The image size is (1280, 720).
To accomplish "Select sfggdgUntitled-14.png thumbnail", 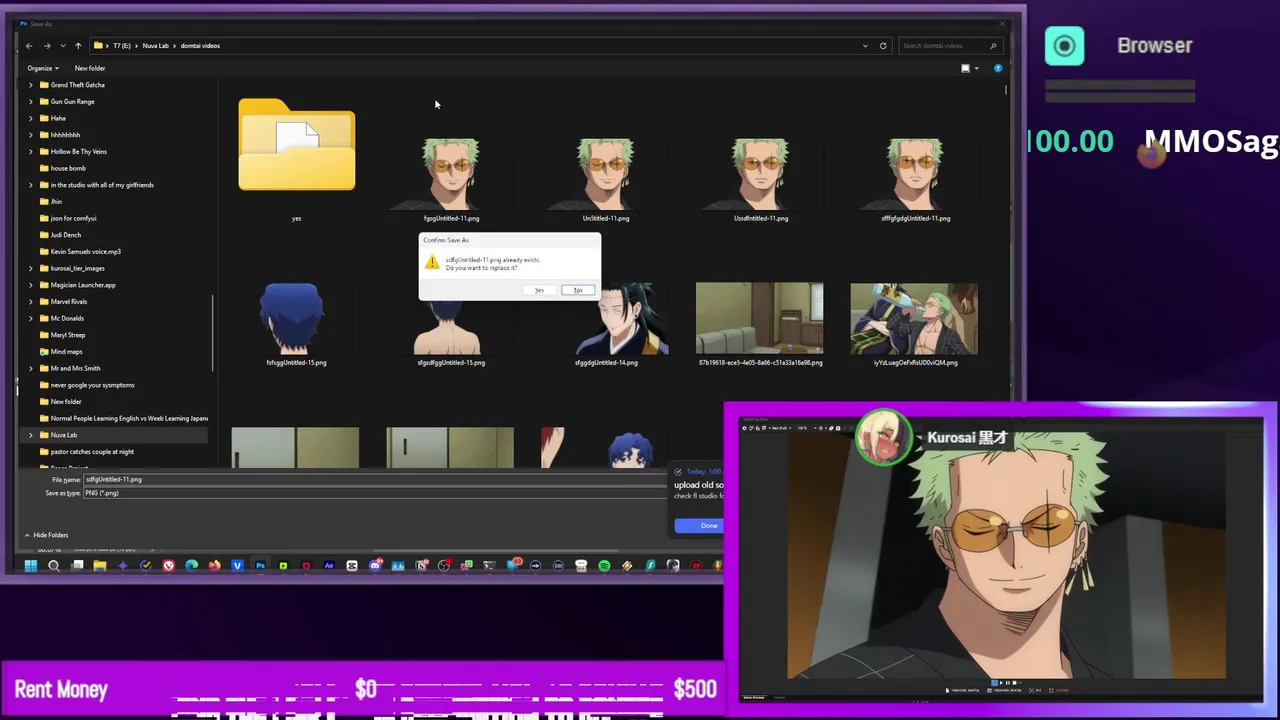I will pyautogui.click(x=606, y=319).
